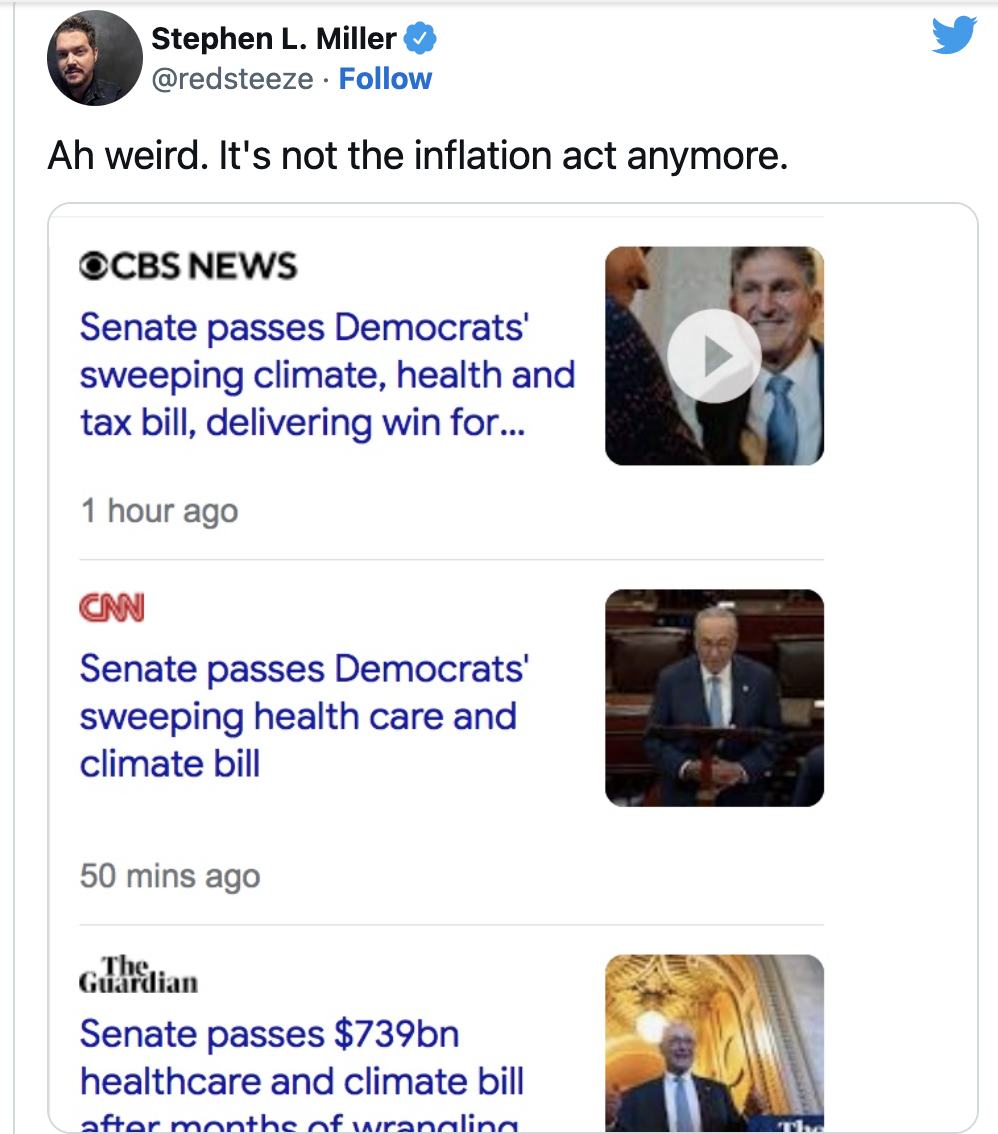This screenshot has width=998, height=1134.
Task: Open Stephen L. Miller's profile avatar
Action: pyautogui.click(x=95, y=58)
